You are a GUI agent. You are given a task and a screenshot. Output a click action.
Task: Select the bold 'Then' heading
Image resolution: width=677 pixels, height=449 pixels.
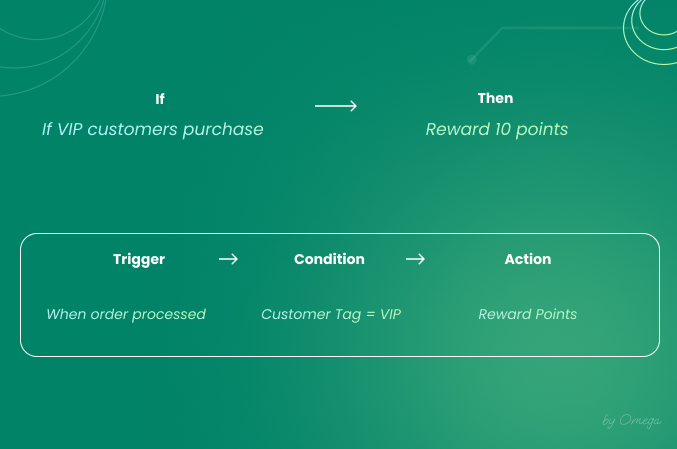click(x=495, y=98)
